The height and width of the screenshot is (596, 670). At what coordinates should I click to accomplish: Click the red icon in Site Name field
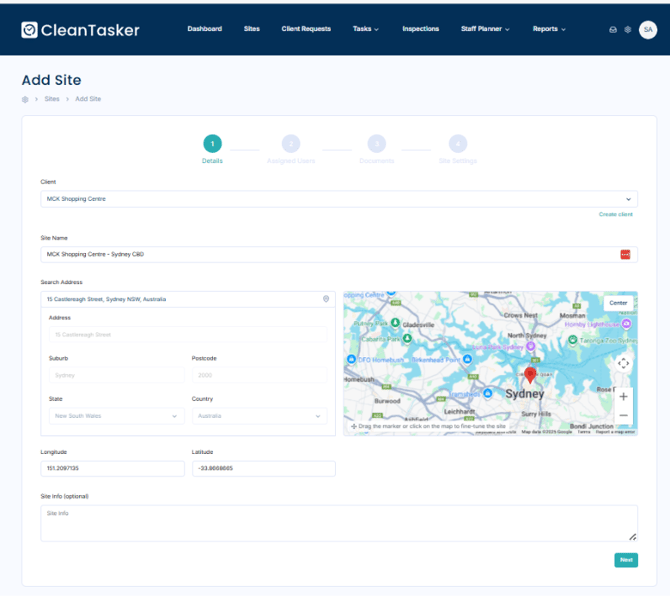tap(625, 254)
